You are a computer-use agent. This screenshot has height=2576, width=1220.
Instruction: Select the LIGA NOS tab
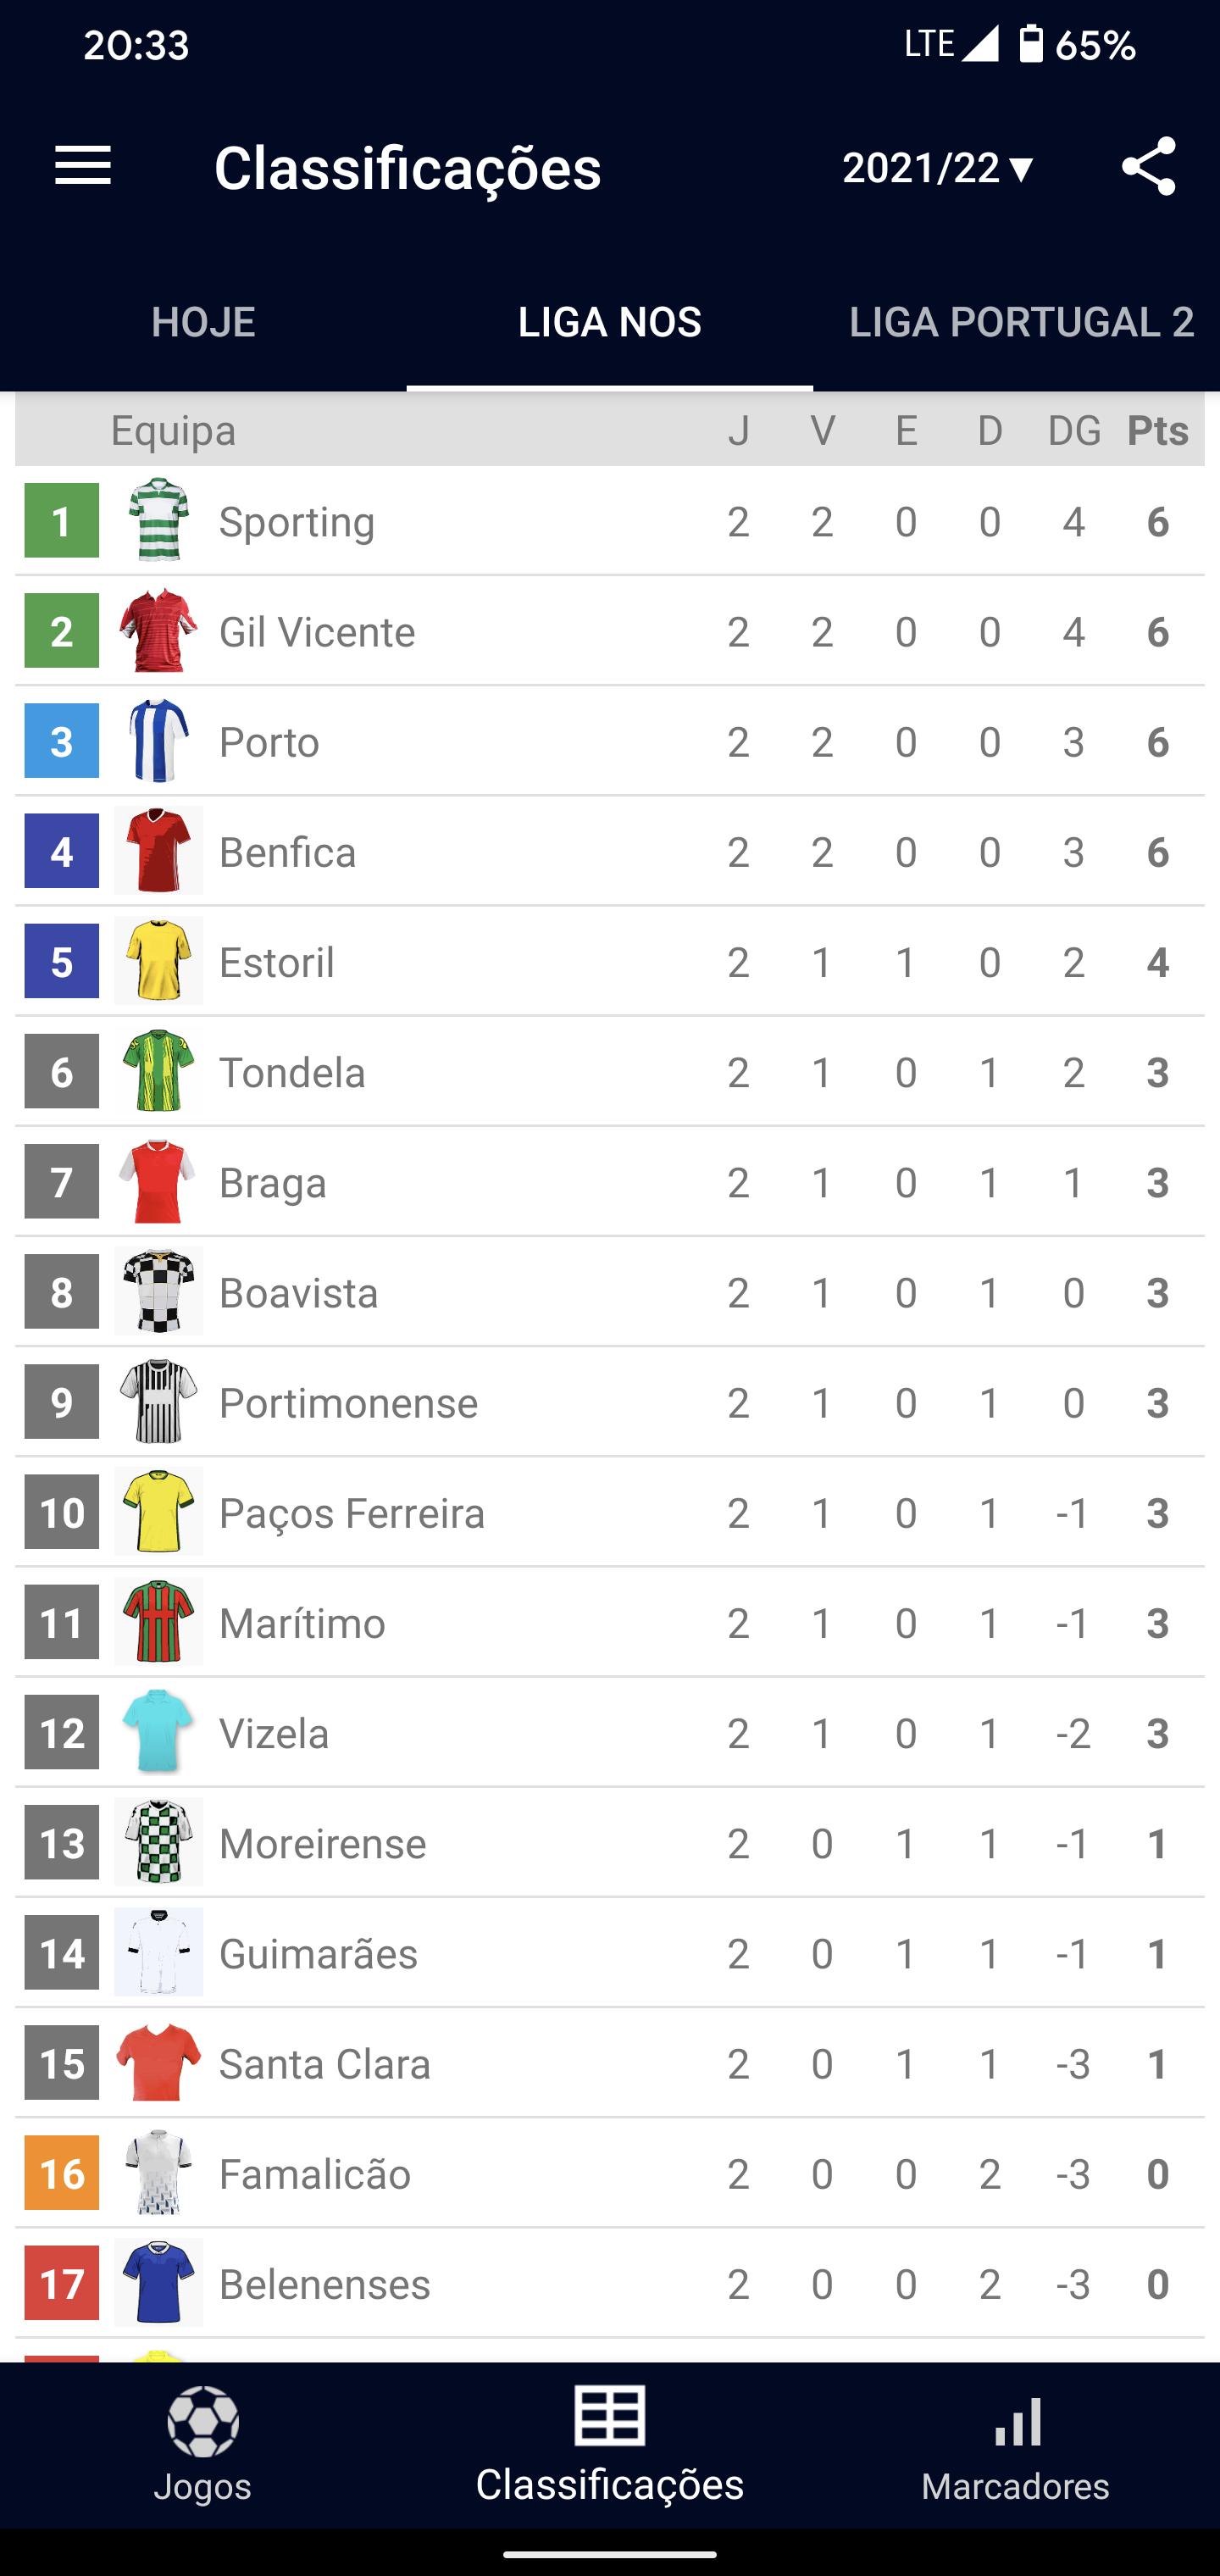tap(609, 322)
